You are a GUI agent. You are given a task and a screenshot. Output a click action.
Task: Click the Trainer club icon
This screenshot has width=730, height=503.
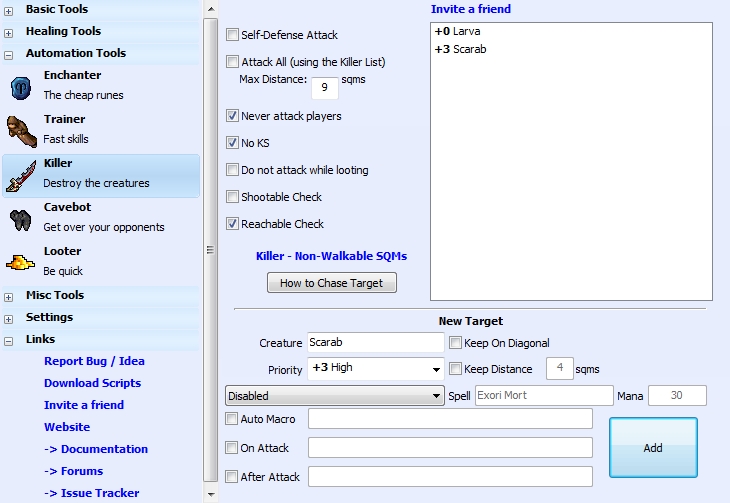(22, 130)
